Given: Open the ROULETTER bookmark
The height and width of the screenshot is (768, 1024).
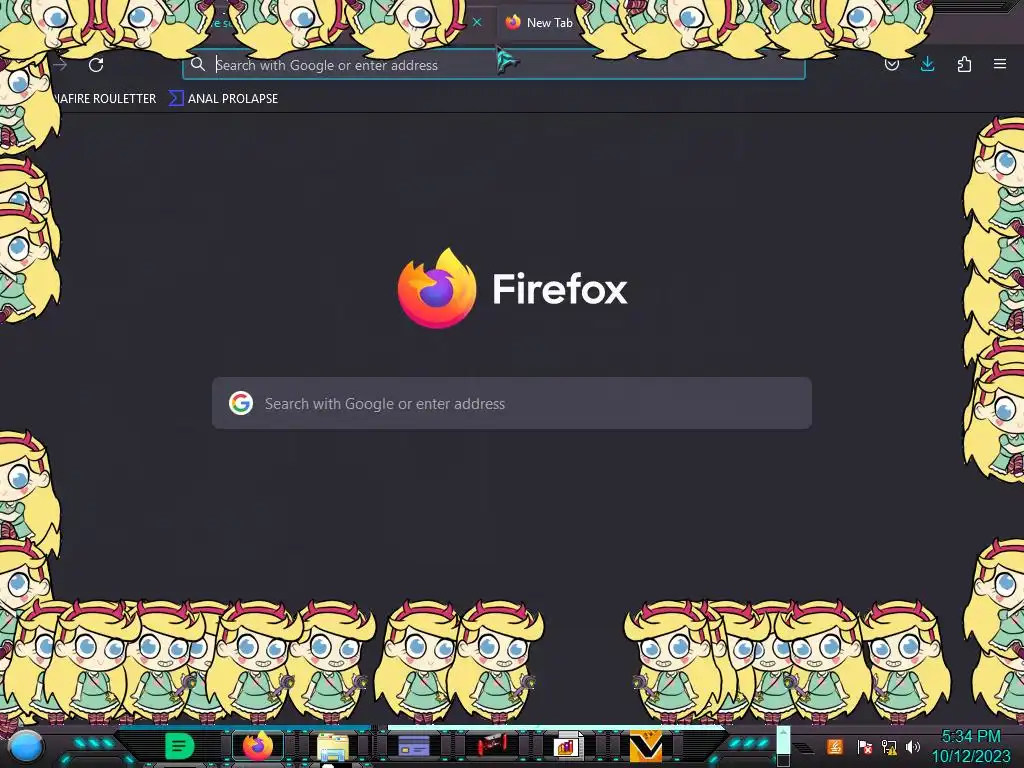Looking at the screenshot, I should point(106,99).
